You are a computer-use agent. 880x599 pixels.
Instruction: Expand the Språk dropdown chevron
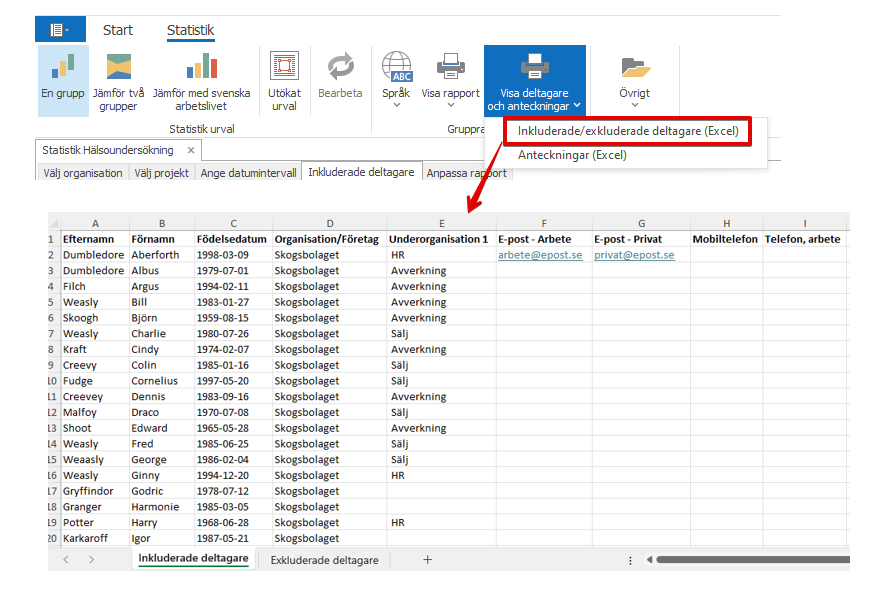click(x=397, y=105)
